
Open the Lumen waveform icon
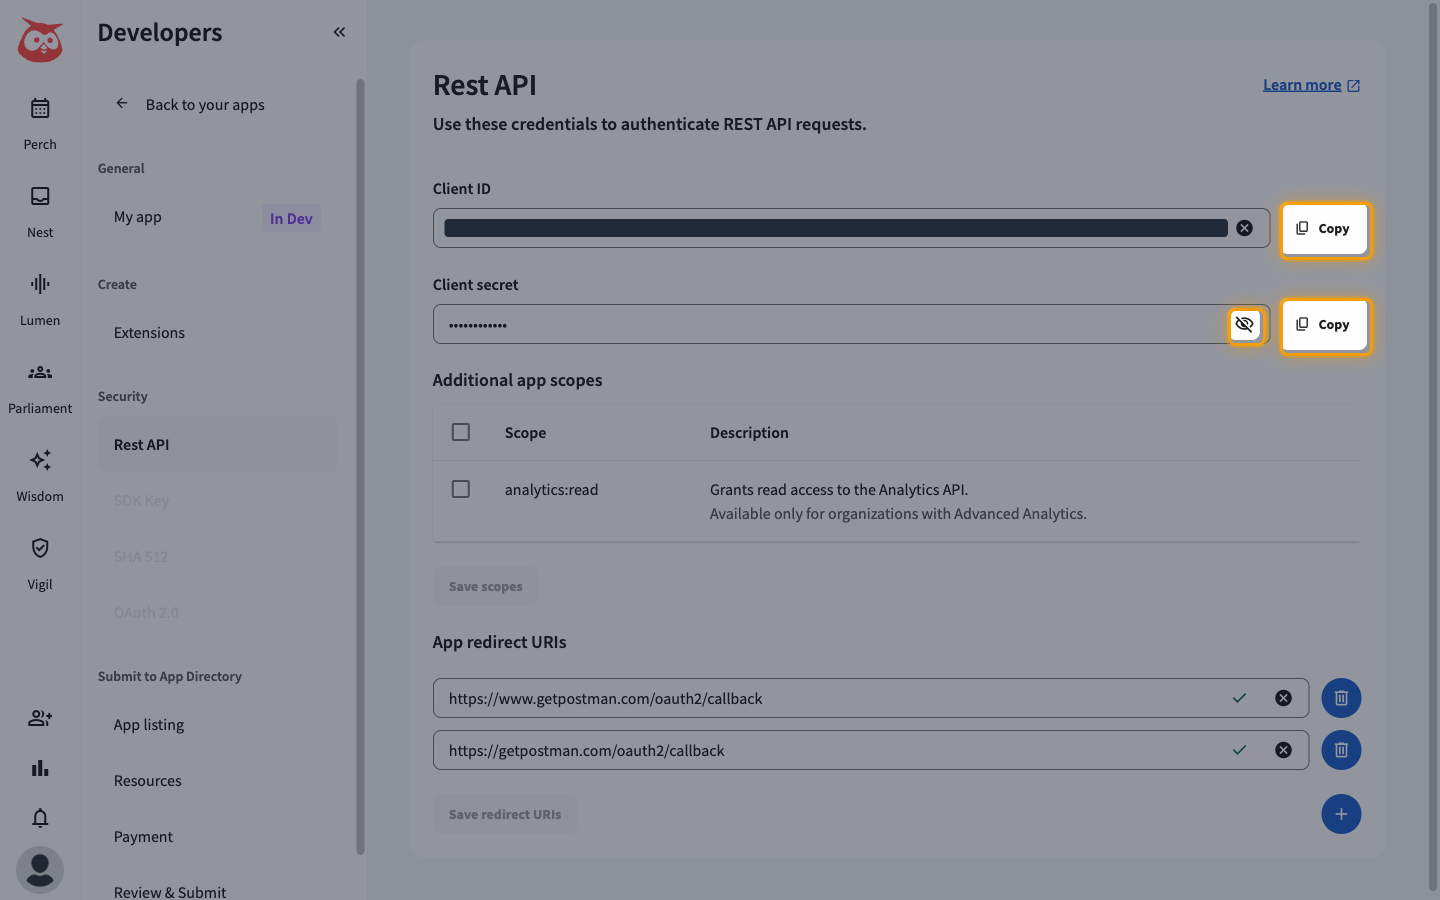(40, 284)
